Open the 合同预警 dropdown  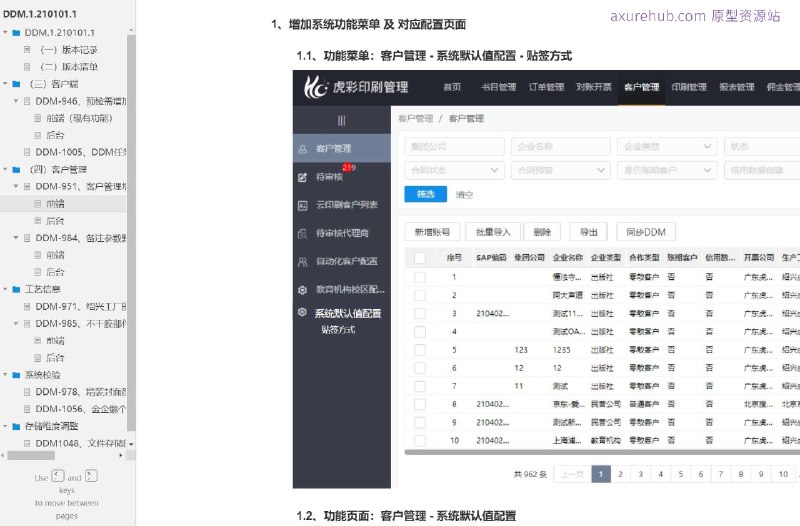pyautogui.click(x=561, y=170)
